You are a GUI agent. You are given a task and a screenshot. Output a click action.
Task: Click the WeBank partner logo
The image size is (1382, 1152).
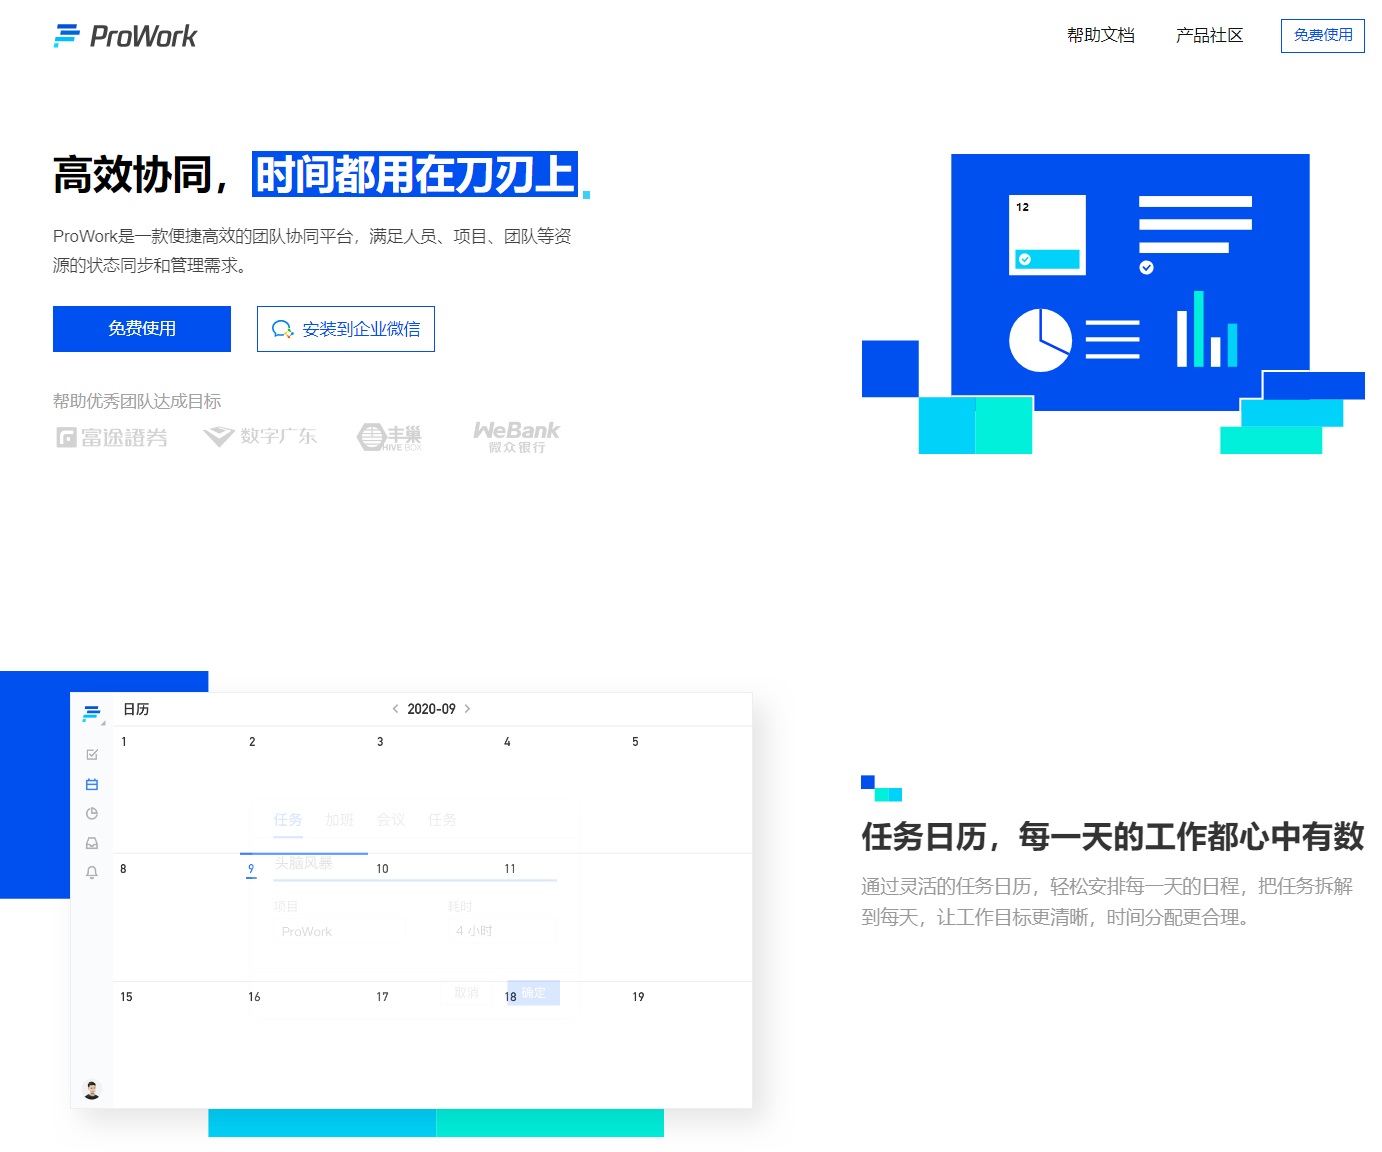tap(516, 435)
